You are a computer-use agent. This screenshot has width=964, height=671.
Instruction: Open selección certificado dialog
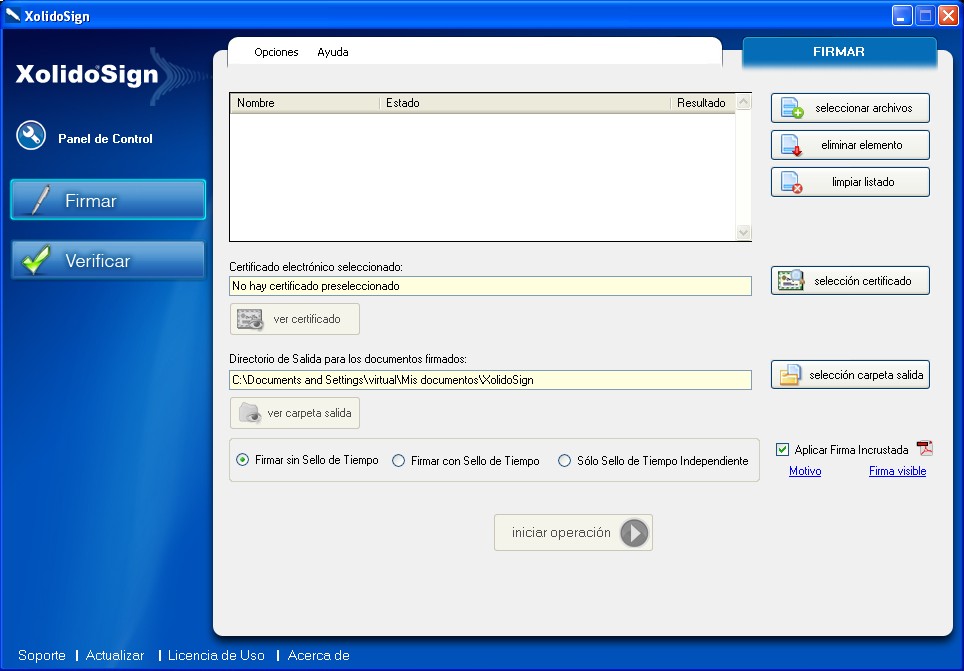coord(850,280)
